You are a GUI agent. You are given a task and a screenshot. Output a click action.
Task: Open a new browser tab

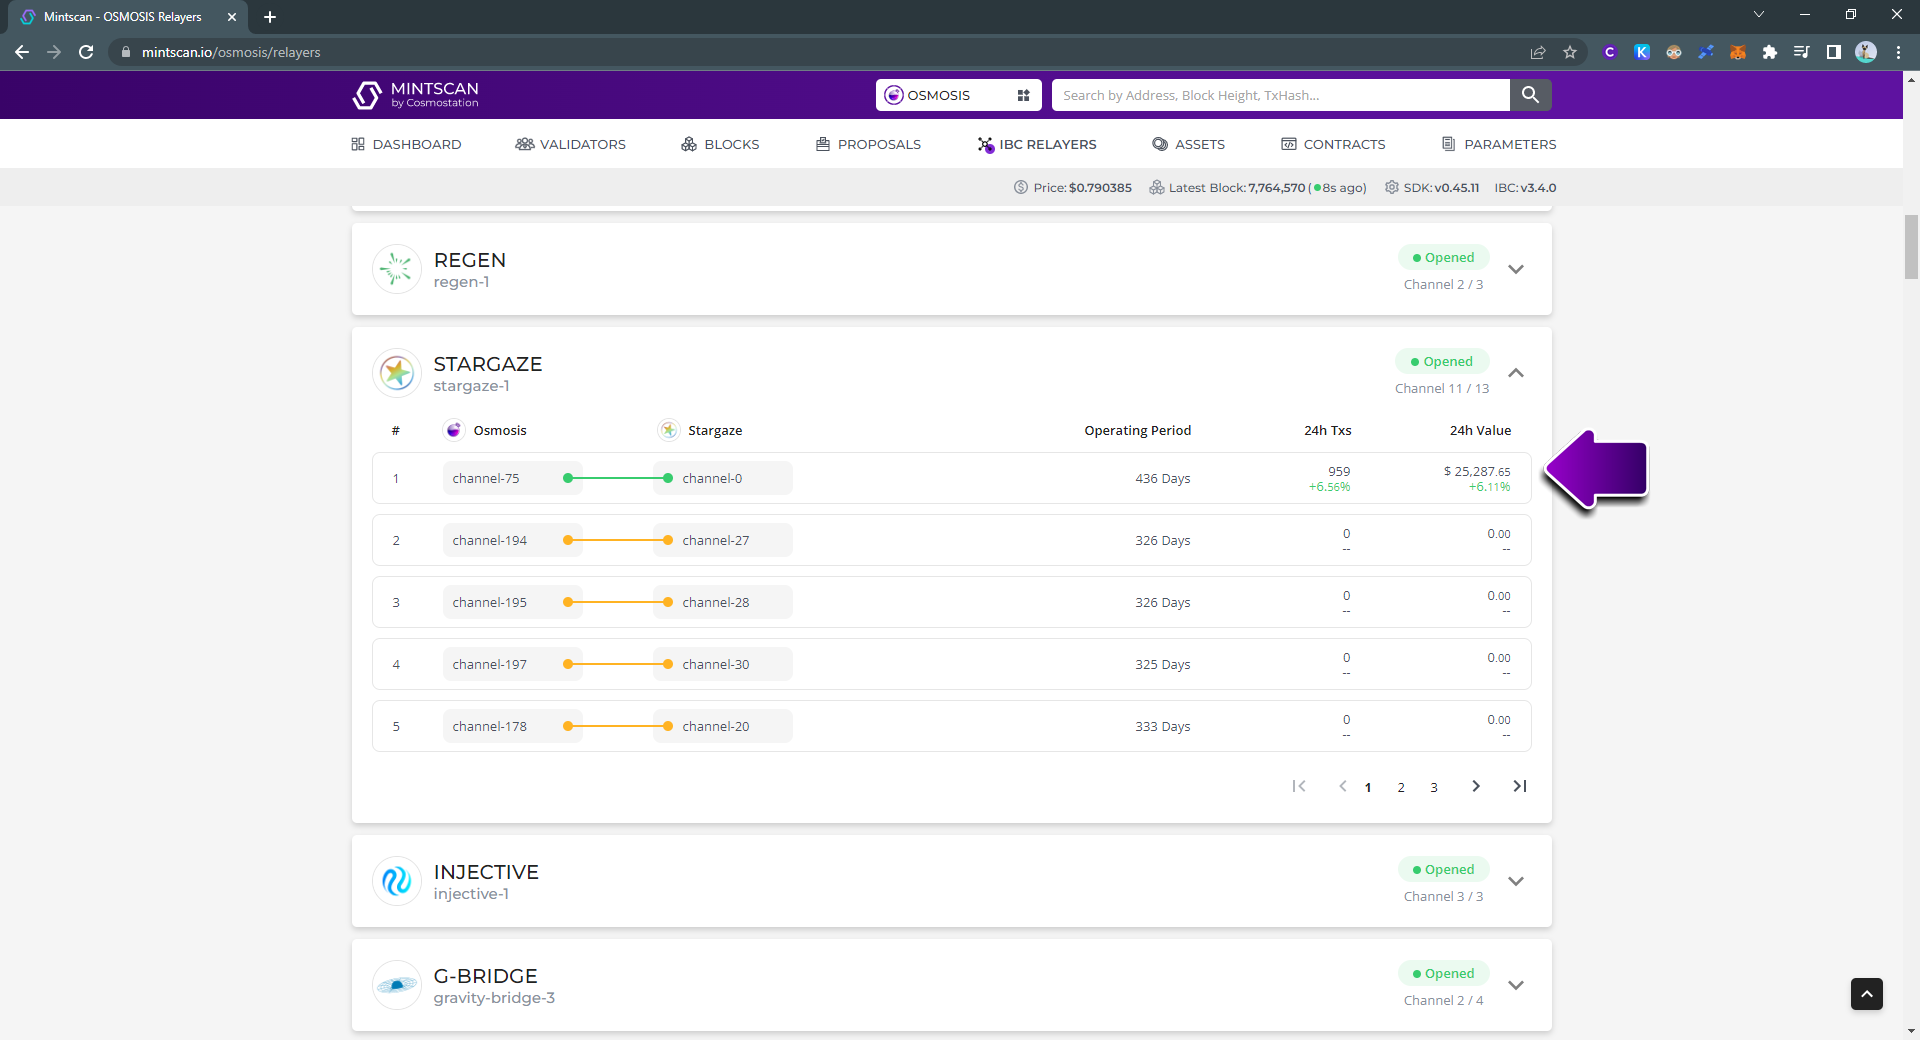[270, 17]
